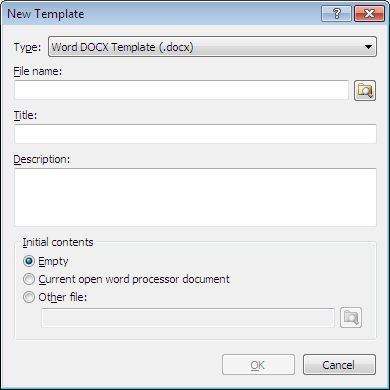Click the Description label
Screen dimensions: 390x390
click(x=42, y=159)
